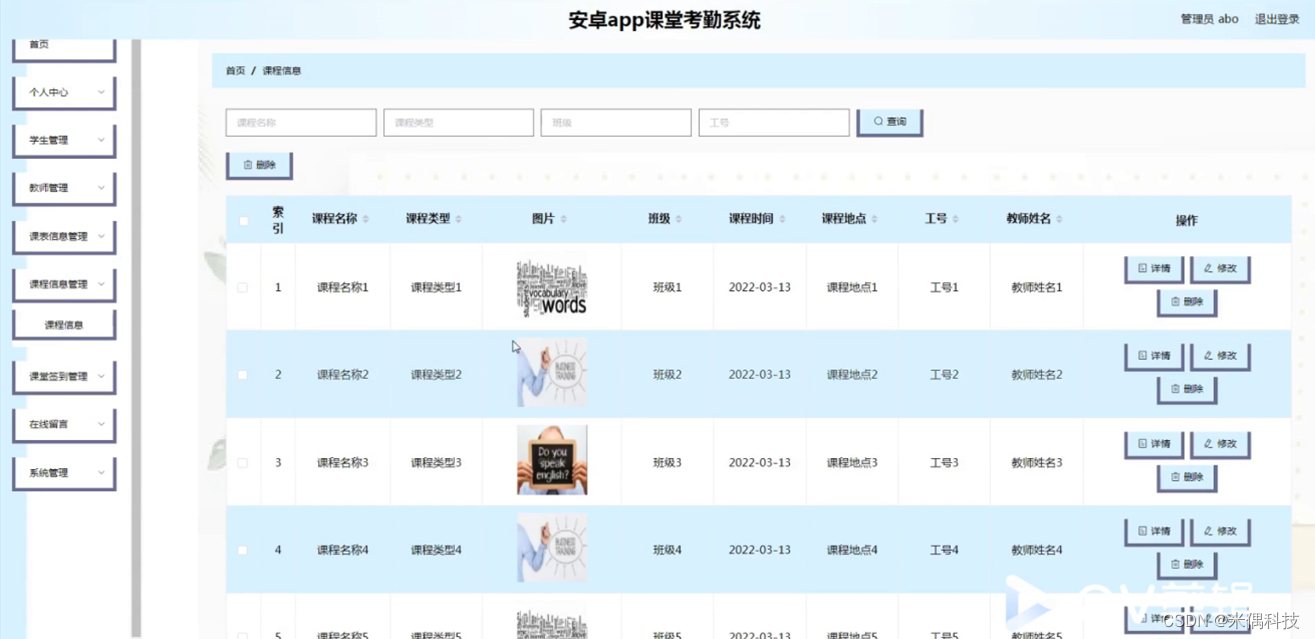Click the 索引 column header
1315x639 pixels.
[x=278, y=220]
